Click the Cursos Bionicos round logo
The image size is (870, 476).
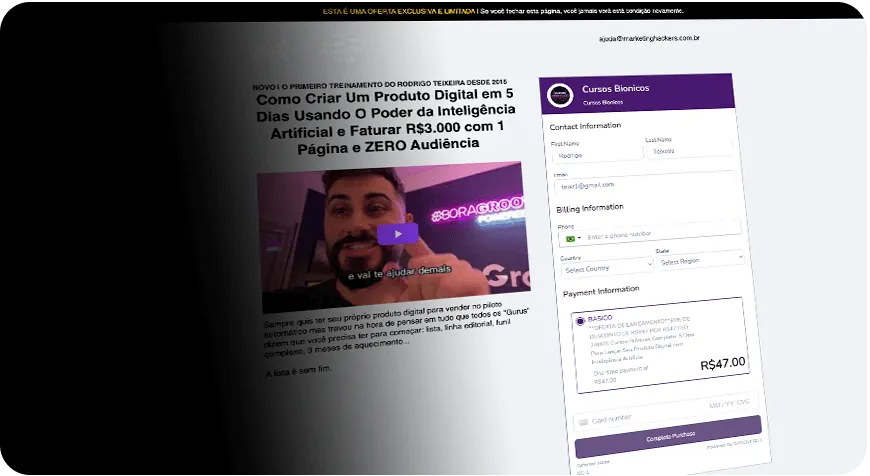point(560,95)
